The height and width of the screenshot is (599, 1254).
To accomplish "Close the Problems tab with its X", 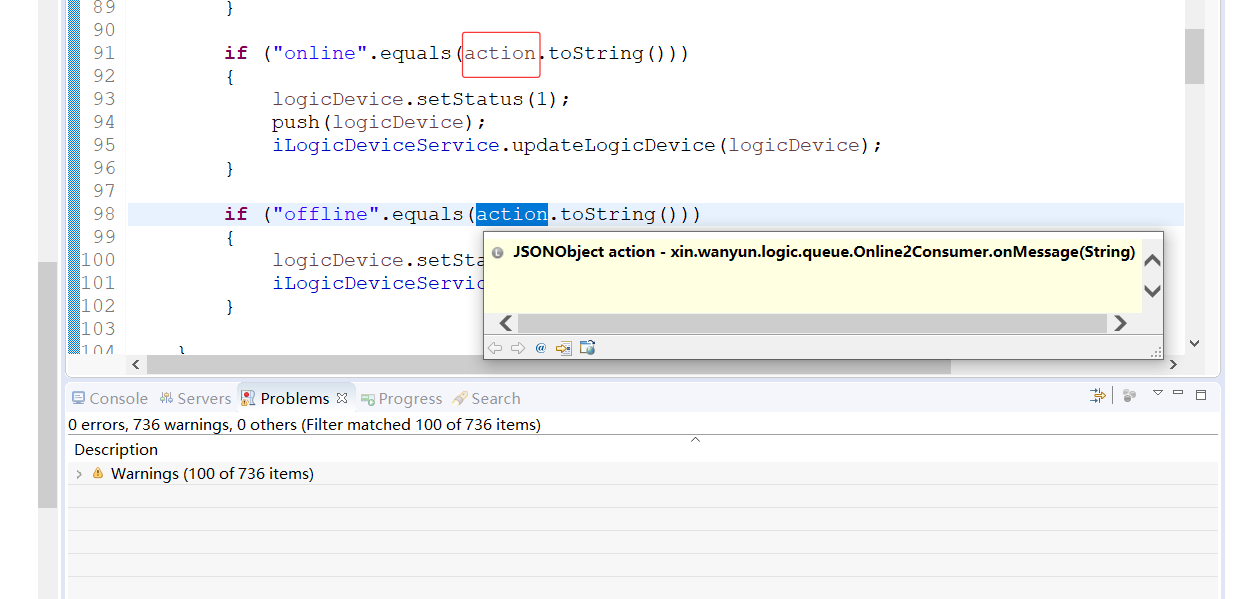I will (x=342, y=398).
